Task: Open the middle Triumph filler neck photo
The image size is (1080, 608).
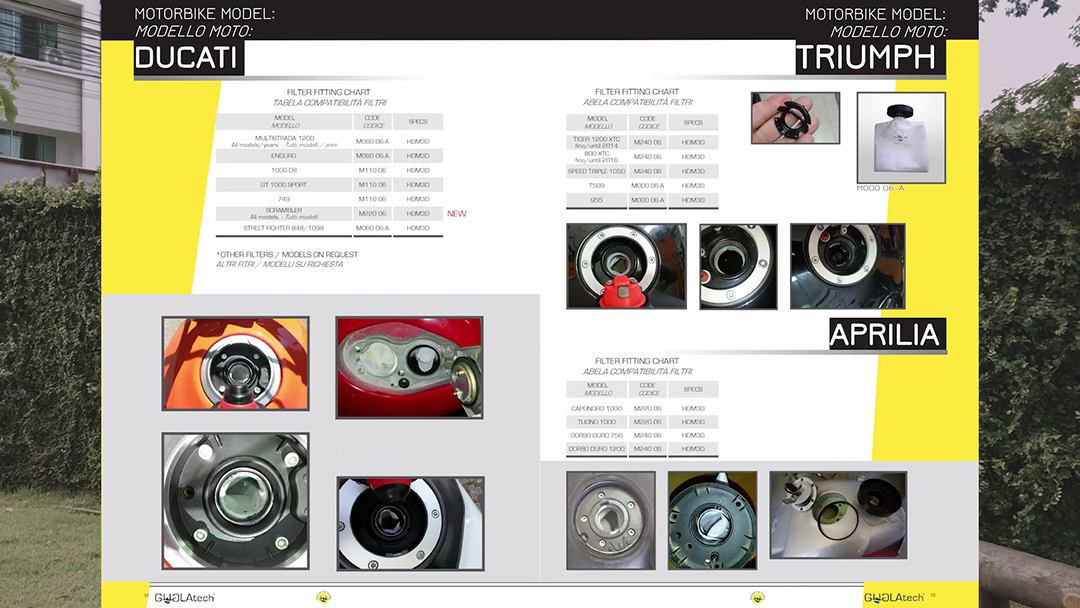Action: click(x=738, y=266)
